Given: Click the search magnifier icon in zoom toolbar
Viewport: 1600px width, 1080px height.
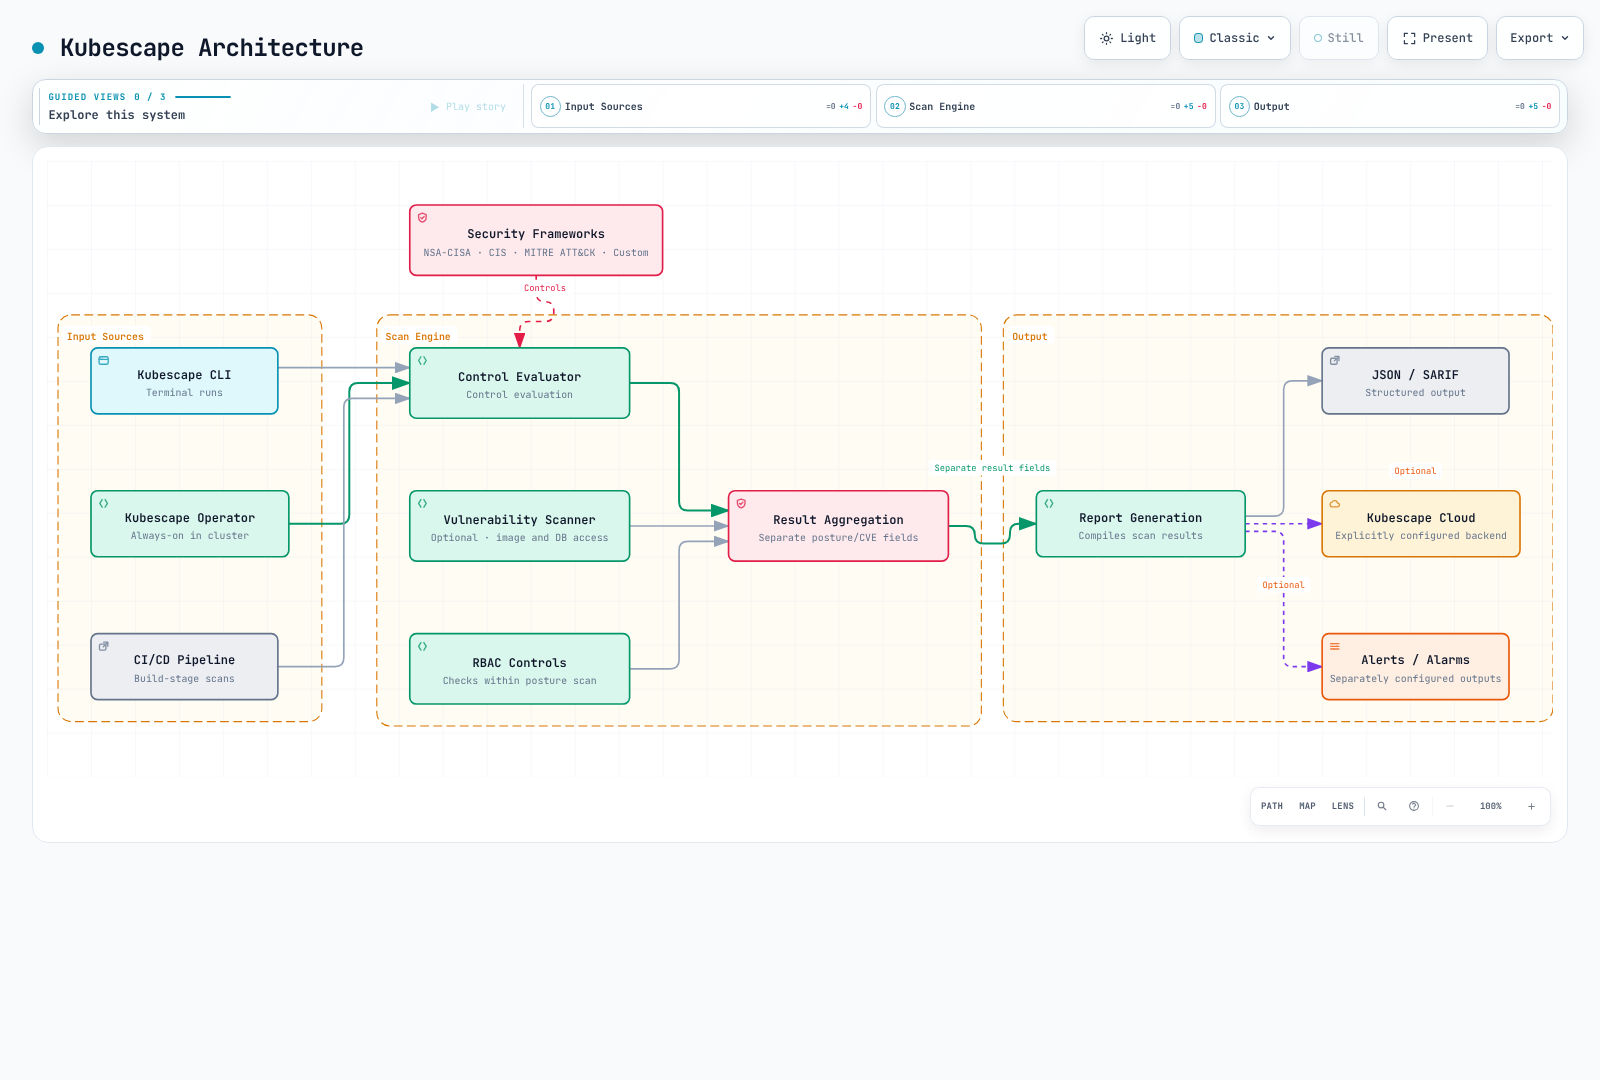Looking at the screenshot, I should point(1382,806).
